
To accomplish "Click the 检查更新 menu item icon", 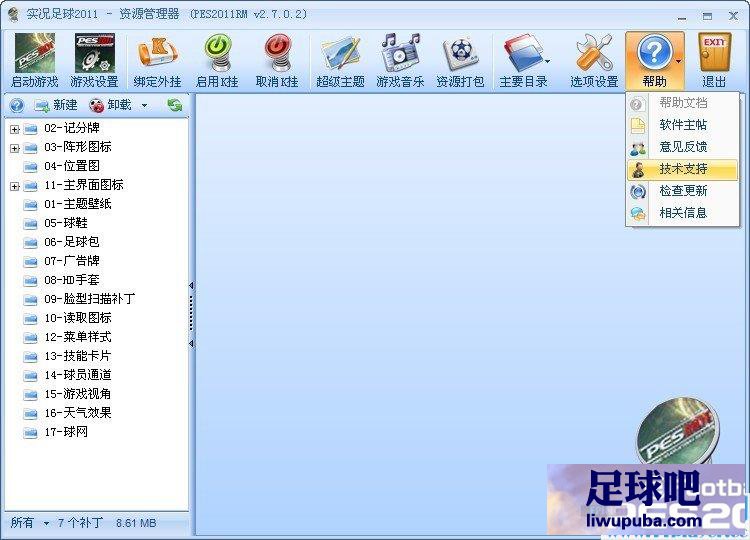I will pos(638,191).
